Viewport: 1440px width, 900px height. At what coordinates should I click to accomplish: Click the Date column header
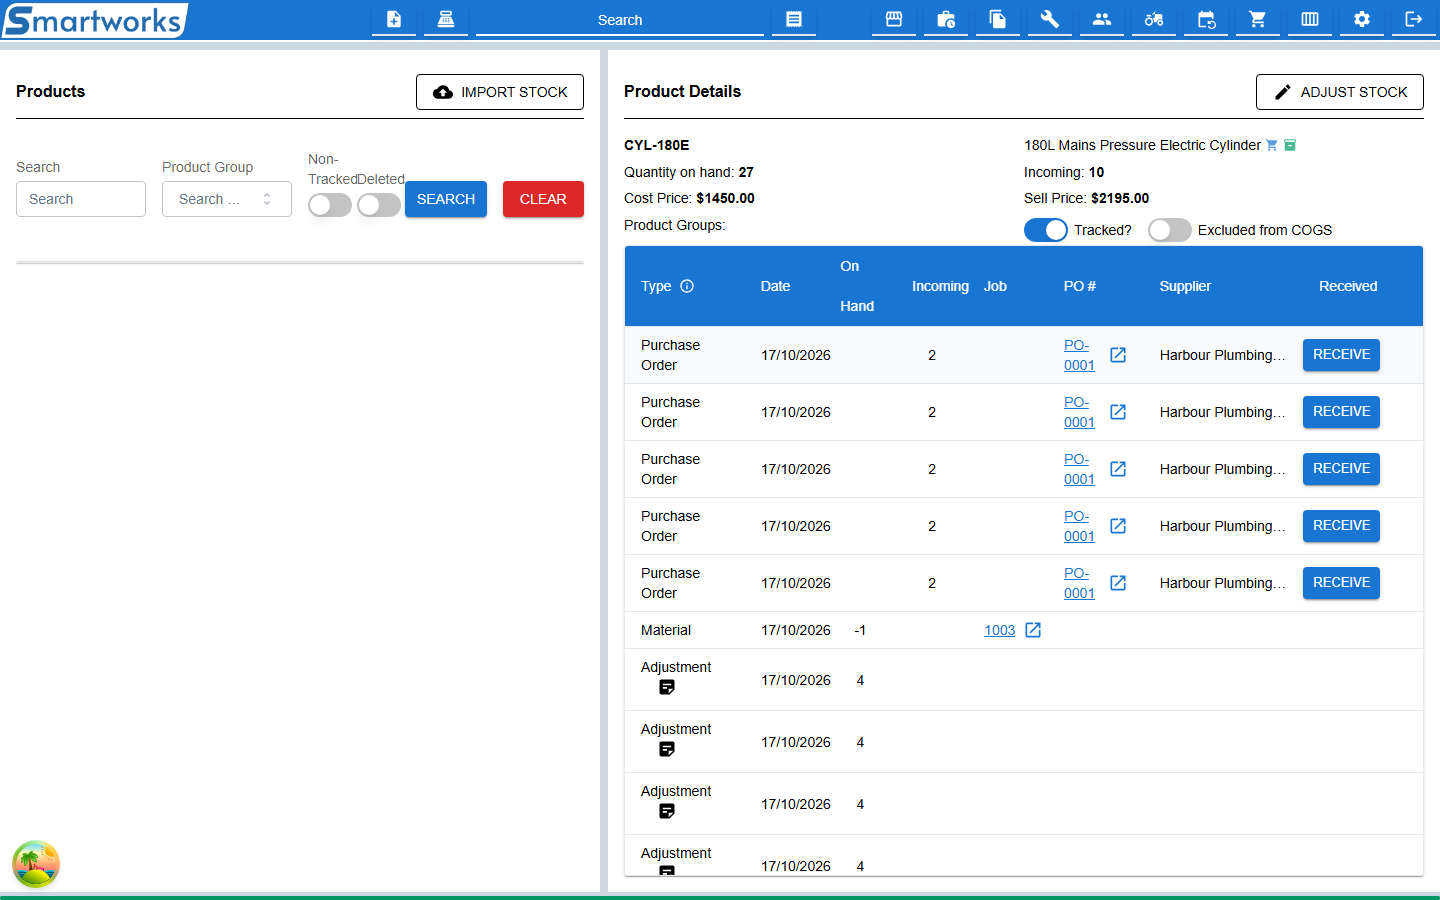point(775,286)
